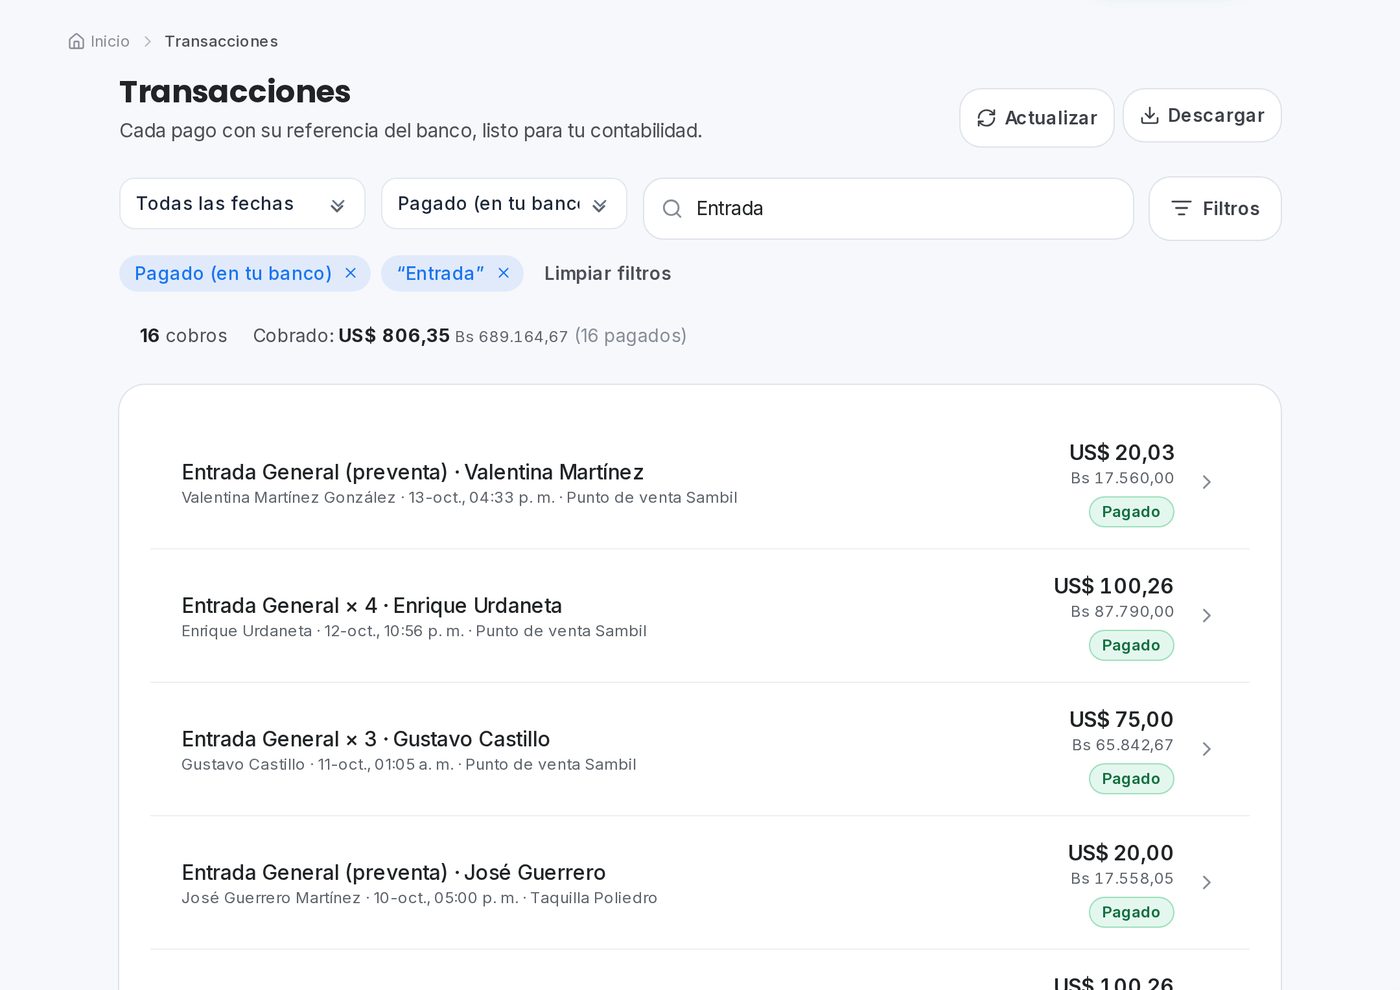This screenshot has height=990, width=1400.
Task: Click the Pagado badge on Enrique Urdaneta row
Action: point(1131,646)
